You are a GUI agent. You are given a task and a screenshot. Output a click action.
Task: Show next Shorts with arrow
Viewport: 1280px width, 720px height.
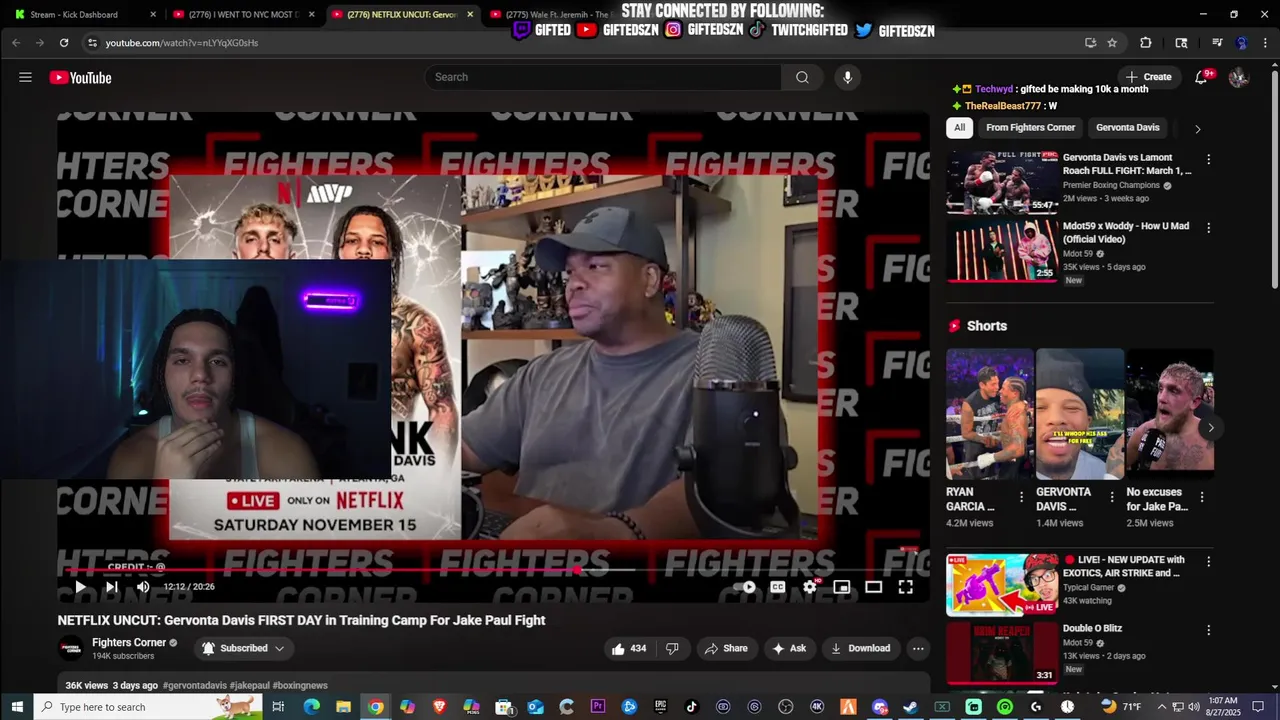click(x=1210, y=428)
